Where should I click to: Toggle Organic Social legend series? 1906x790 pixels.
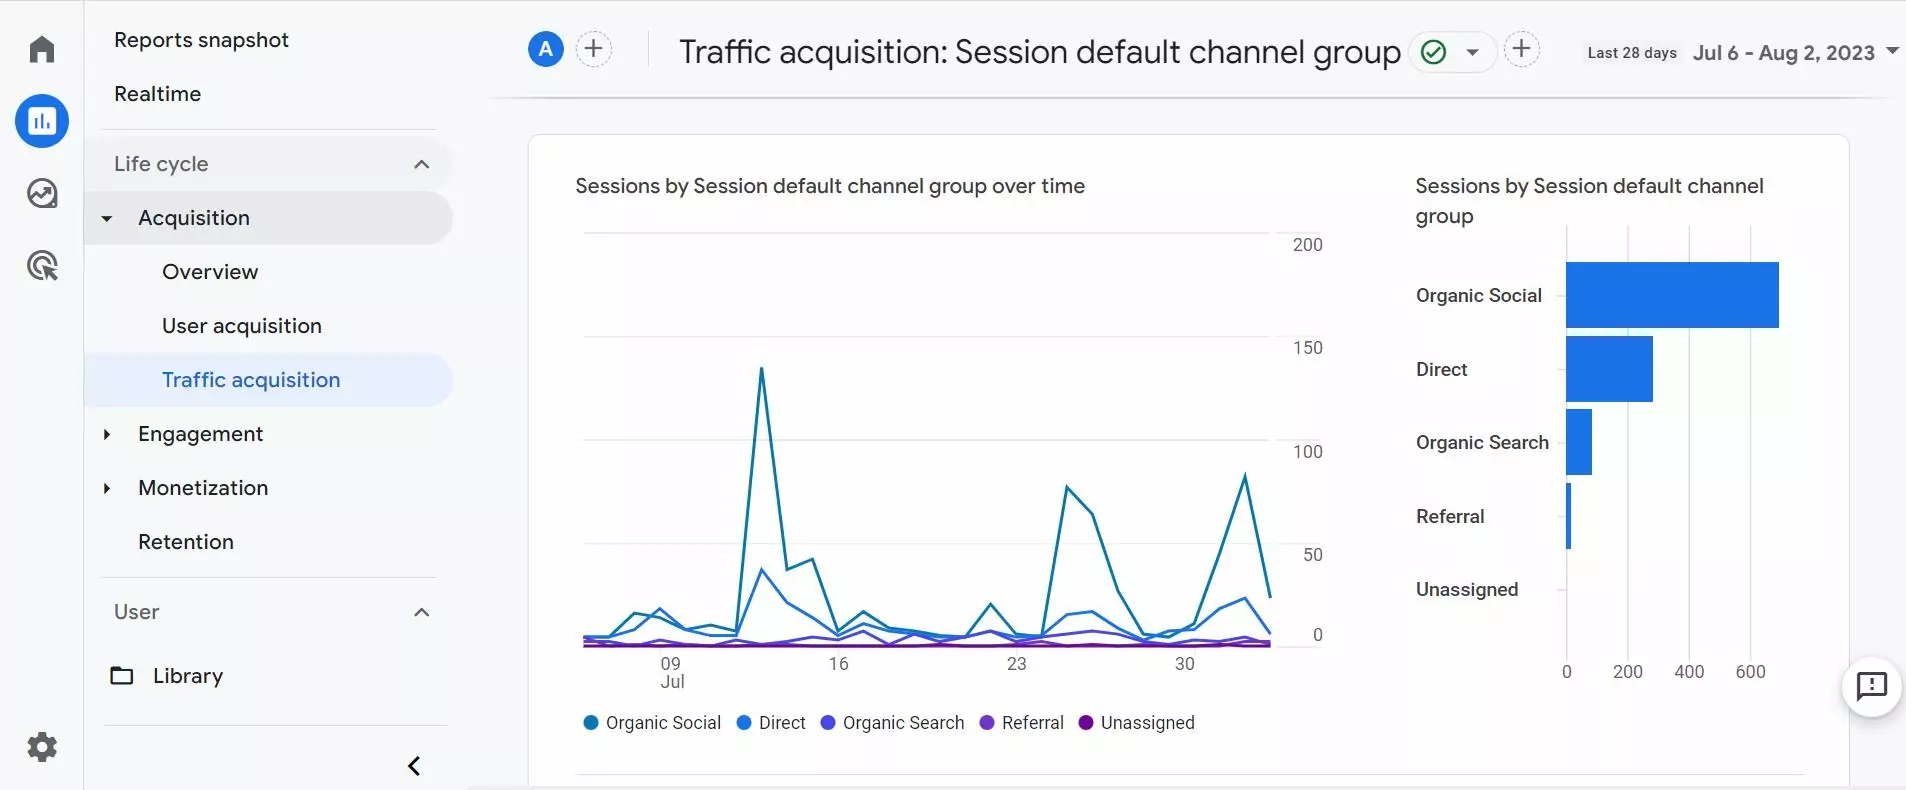[x=652, y=723]
